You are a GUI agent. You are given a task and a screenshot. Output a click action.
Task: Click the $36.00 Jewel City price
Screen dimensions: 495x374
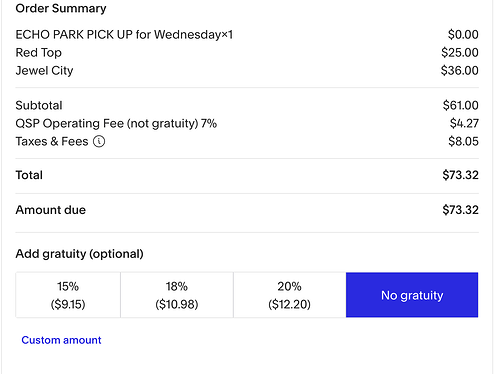click(x=459, y=71)
